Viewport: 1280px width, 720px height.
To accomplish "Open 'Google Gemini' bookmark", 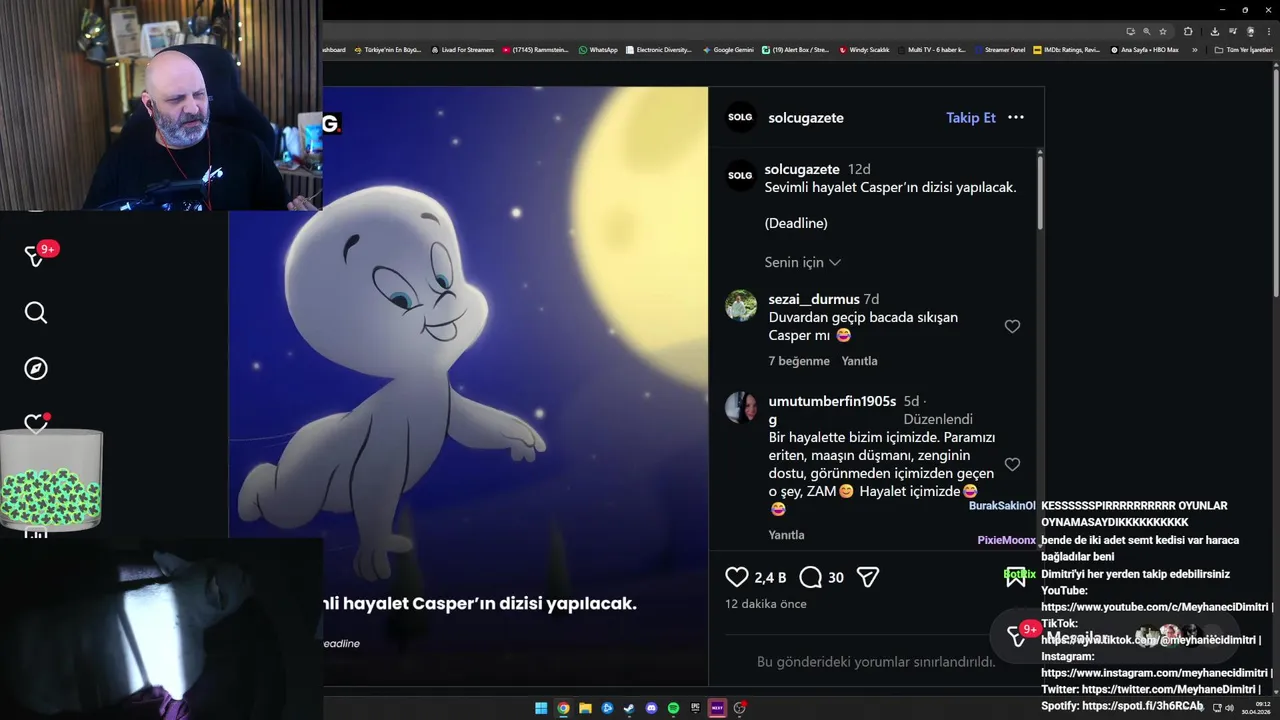I will pos(728,50).
